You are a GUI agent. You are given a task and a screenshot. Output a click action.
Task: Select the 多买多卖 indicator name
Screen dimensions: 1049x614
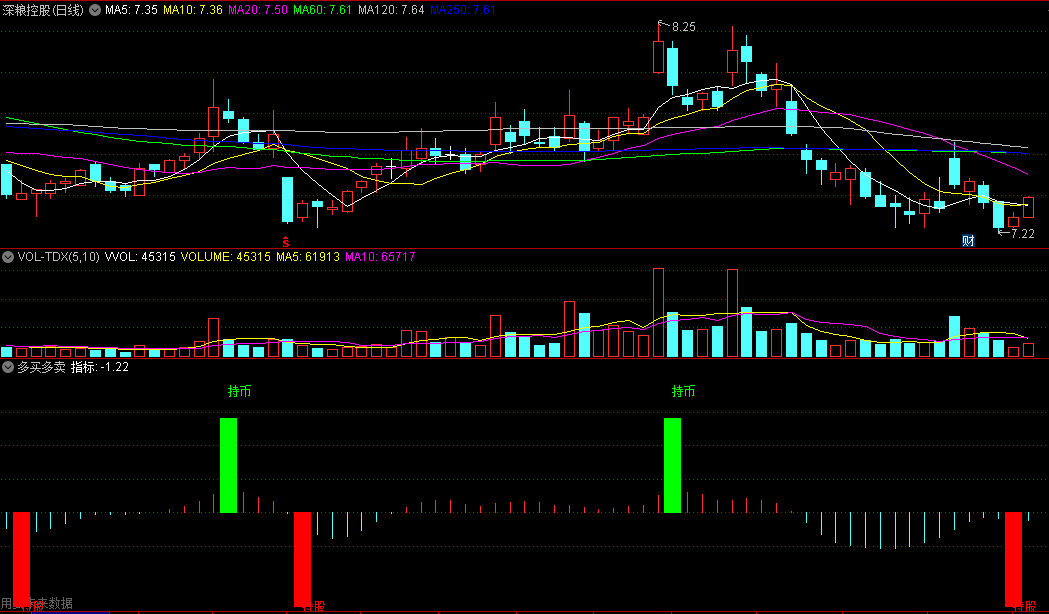(41, 367)
